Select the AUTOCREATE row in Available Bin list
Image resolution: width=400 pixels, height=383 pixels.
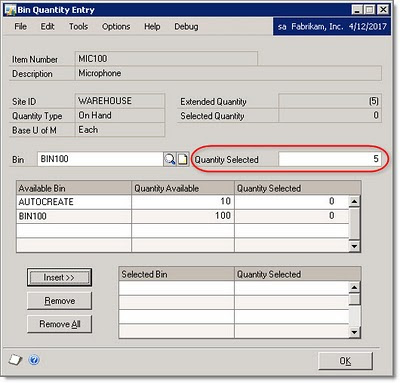click(x=182, y=202)
